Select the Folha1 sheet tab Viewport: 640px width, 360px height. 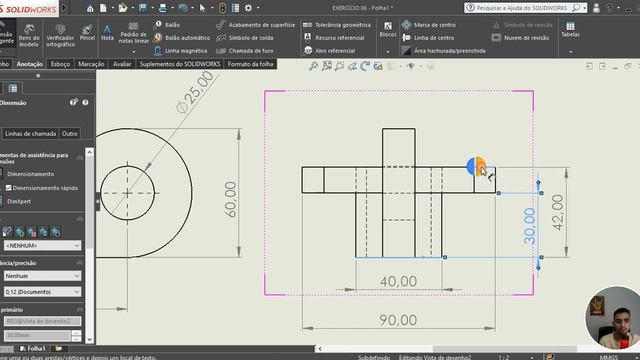tap(33, 349)
